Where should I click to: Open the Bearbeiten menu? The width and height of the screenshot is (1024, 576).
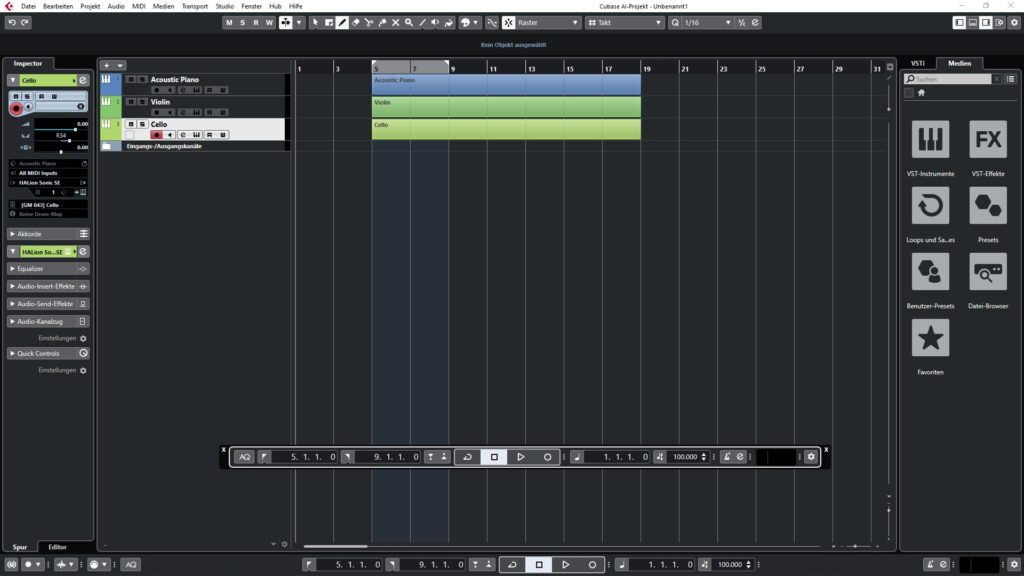click(x=58, y=6)
